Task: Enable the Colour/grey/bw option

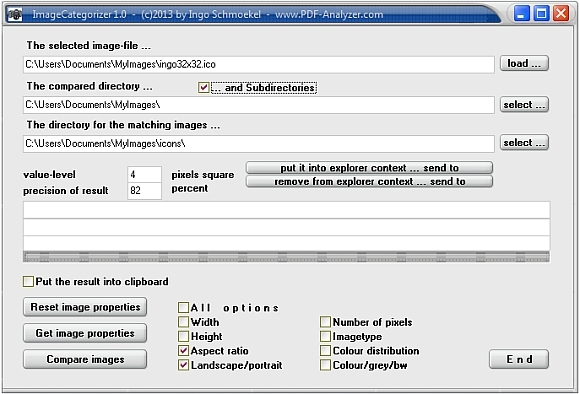Action: [x=325, y=365]
